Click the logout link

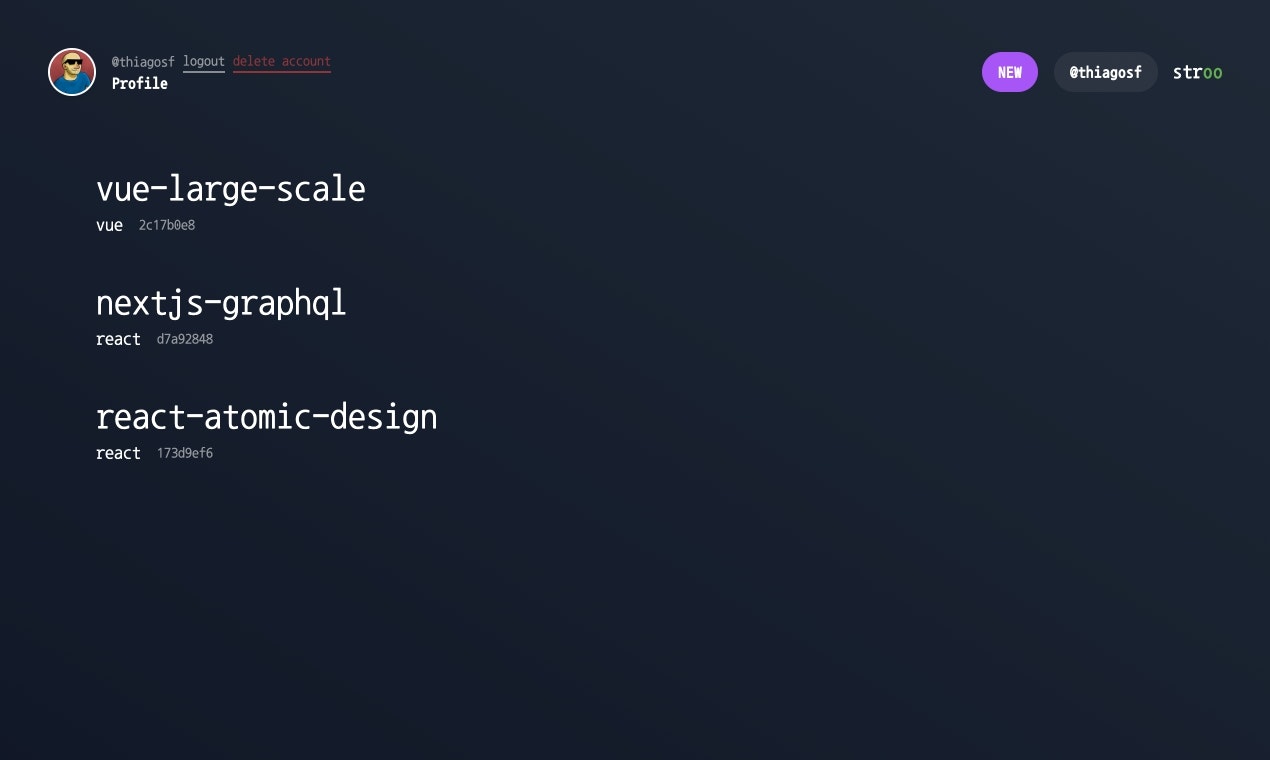click(x=204, y=62)
